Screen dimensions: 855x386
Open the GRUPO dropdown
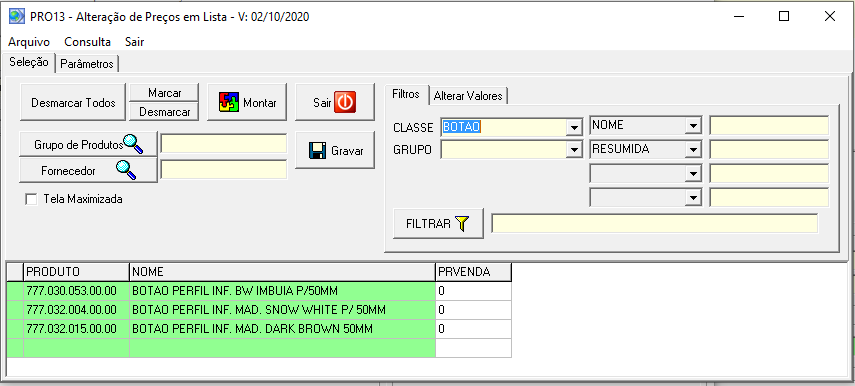coord(573,150)
